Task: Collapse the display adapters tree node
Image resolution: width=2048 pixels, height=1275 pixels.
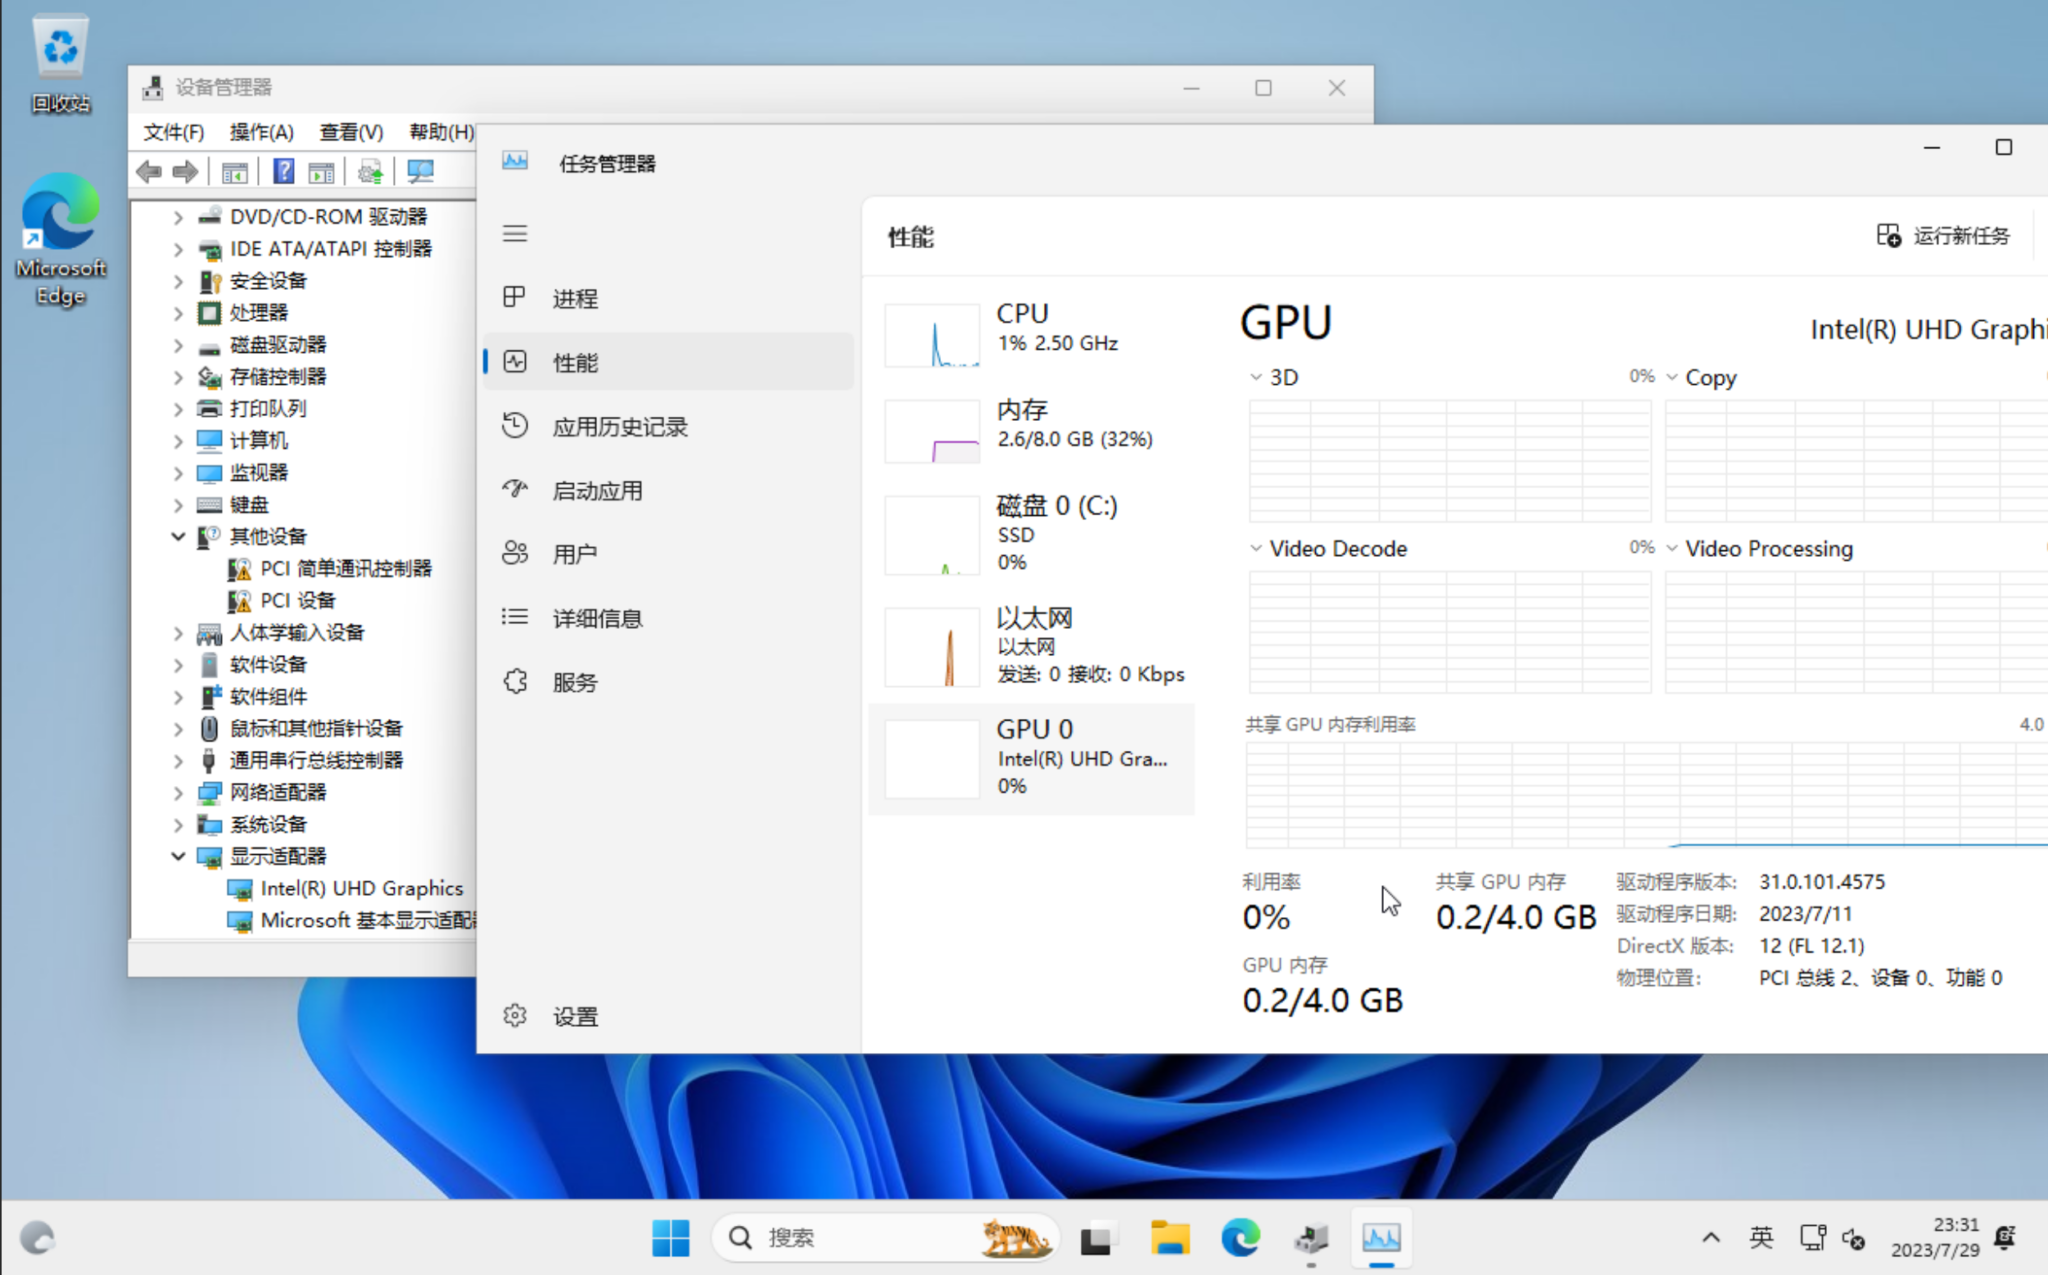Action: point(178,857)
